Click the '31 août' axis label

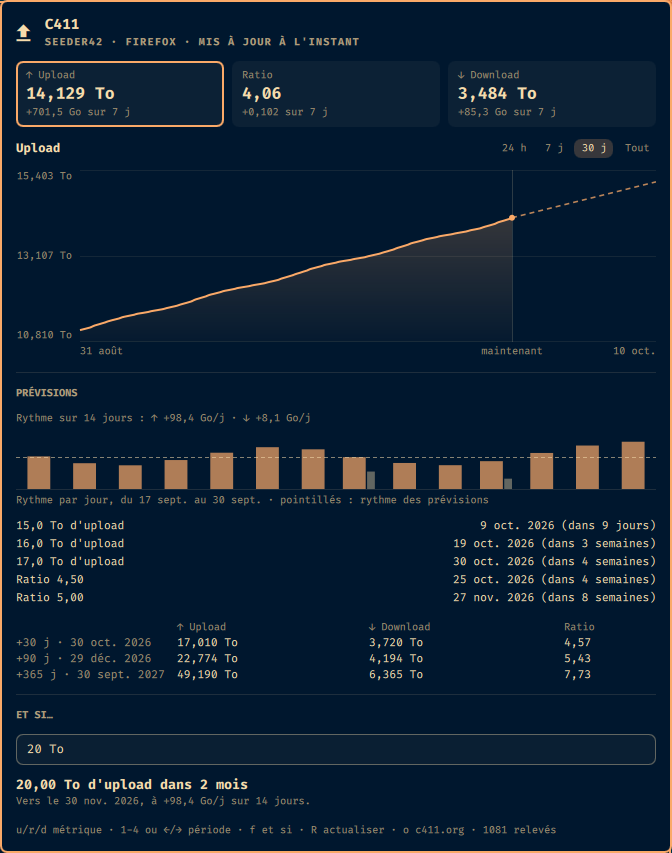click(101, 351)
